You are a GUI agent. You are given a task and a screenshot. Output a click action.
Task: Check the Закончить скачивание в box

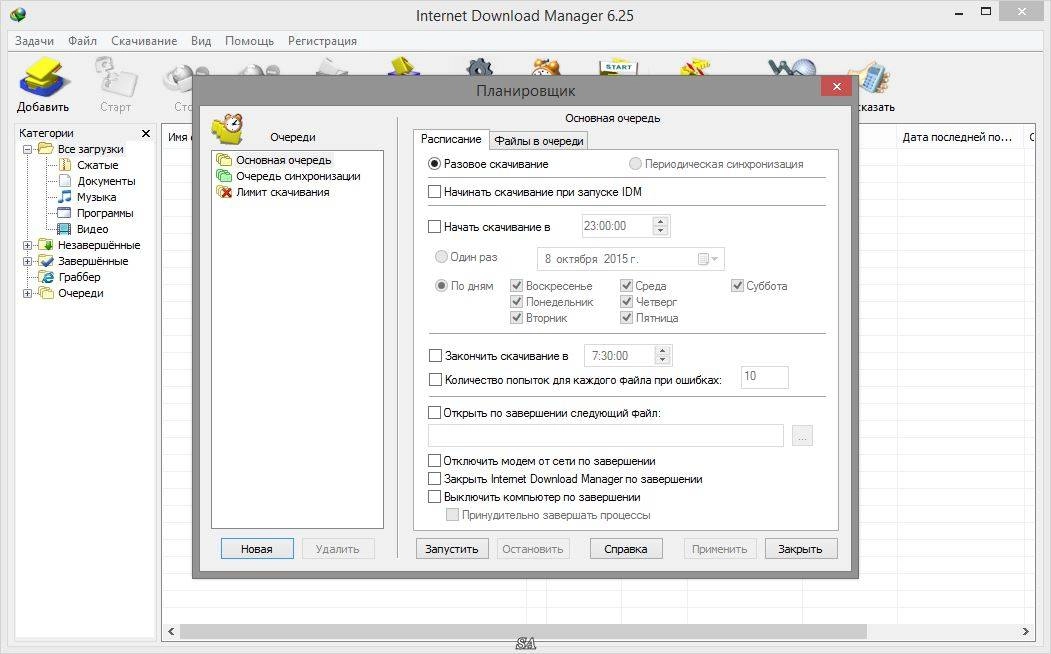435,356
